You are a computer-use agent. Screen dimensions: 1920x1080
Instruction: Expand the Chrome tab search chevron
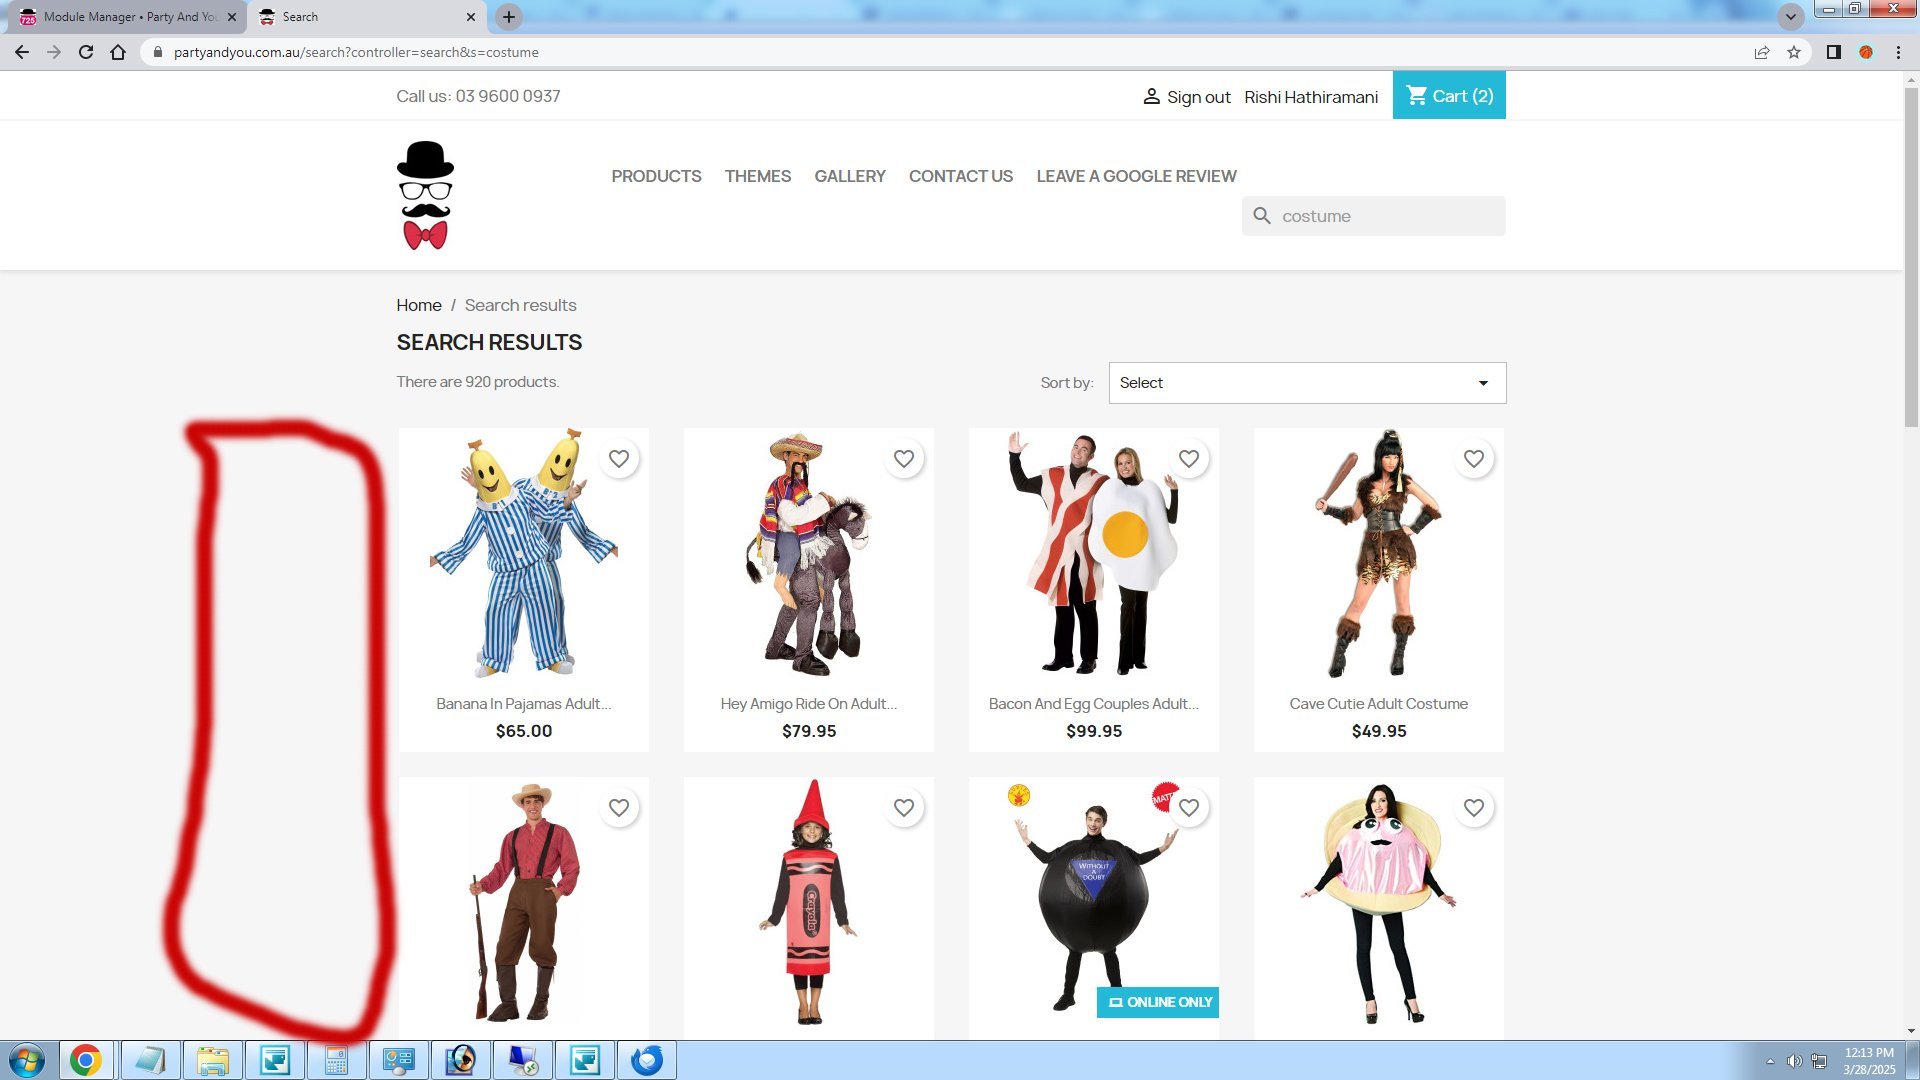tap(1791, 17)
